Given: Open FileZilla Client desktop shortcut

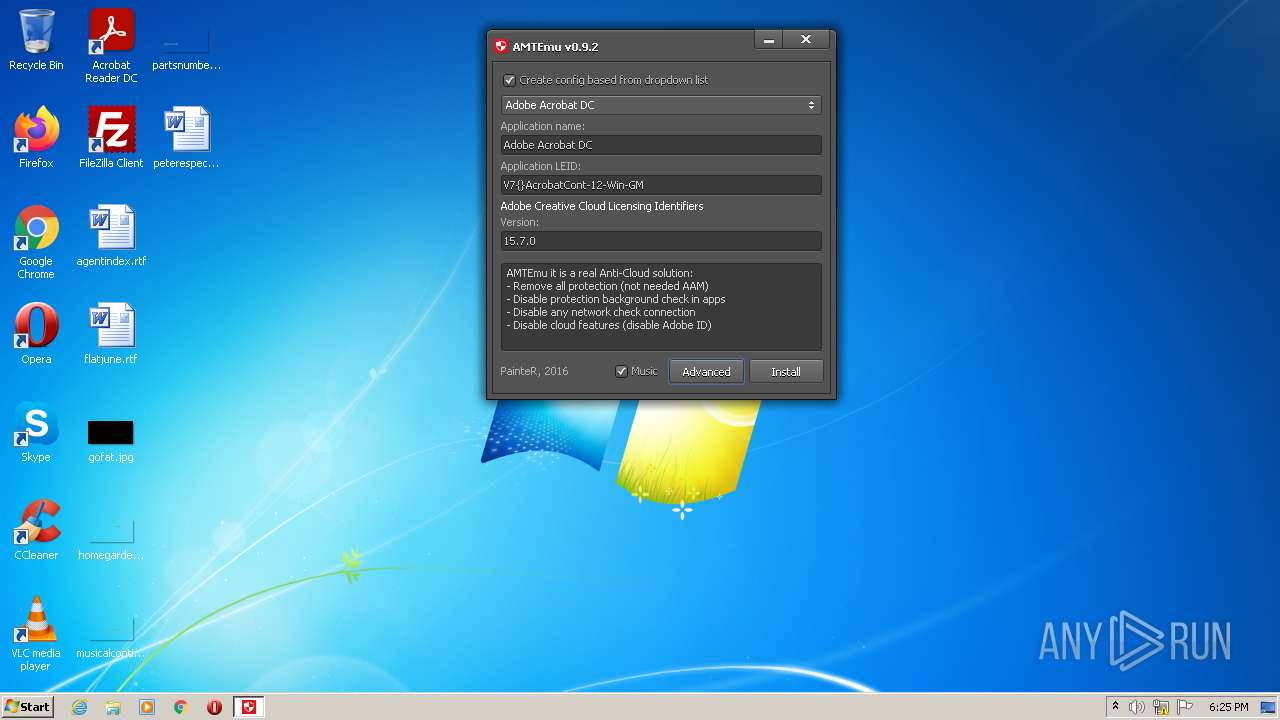Looking at the screenshot, I should (x=111, y=138).
